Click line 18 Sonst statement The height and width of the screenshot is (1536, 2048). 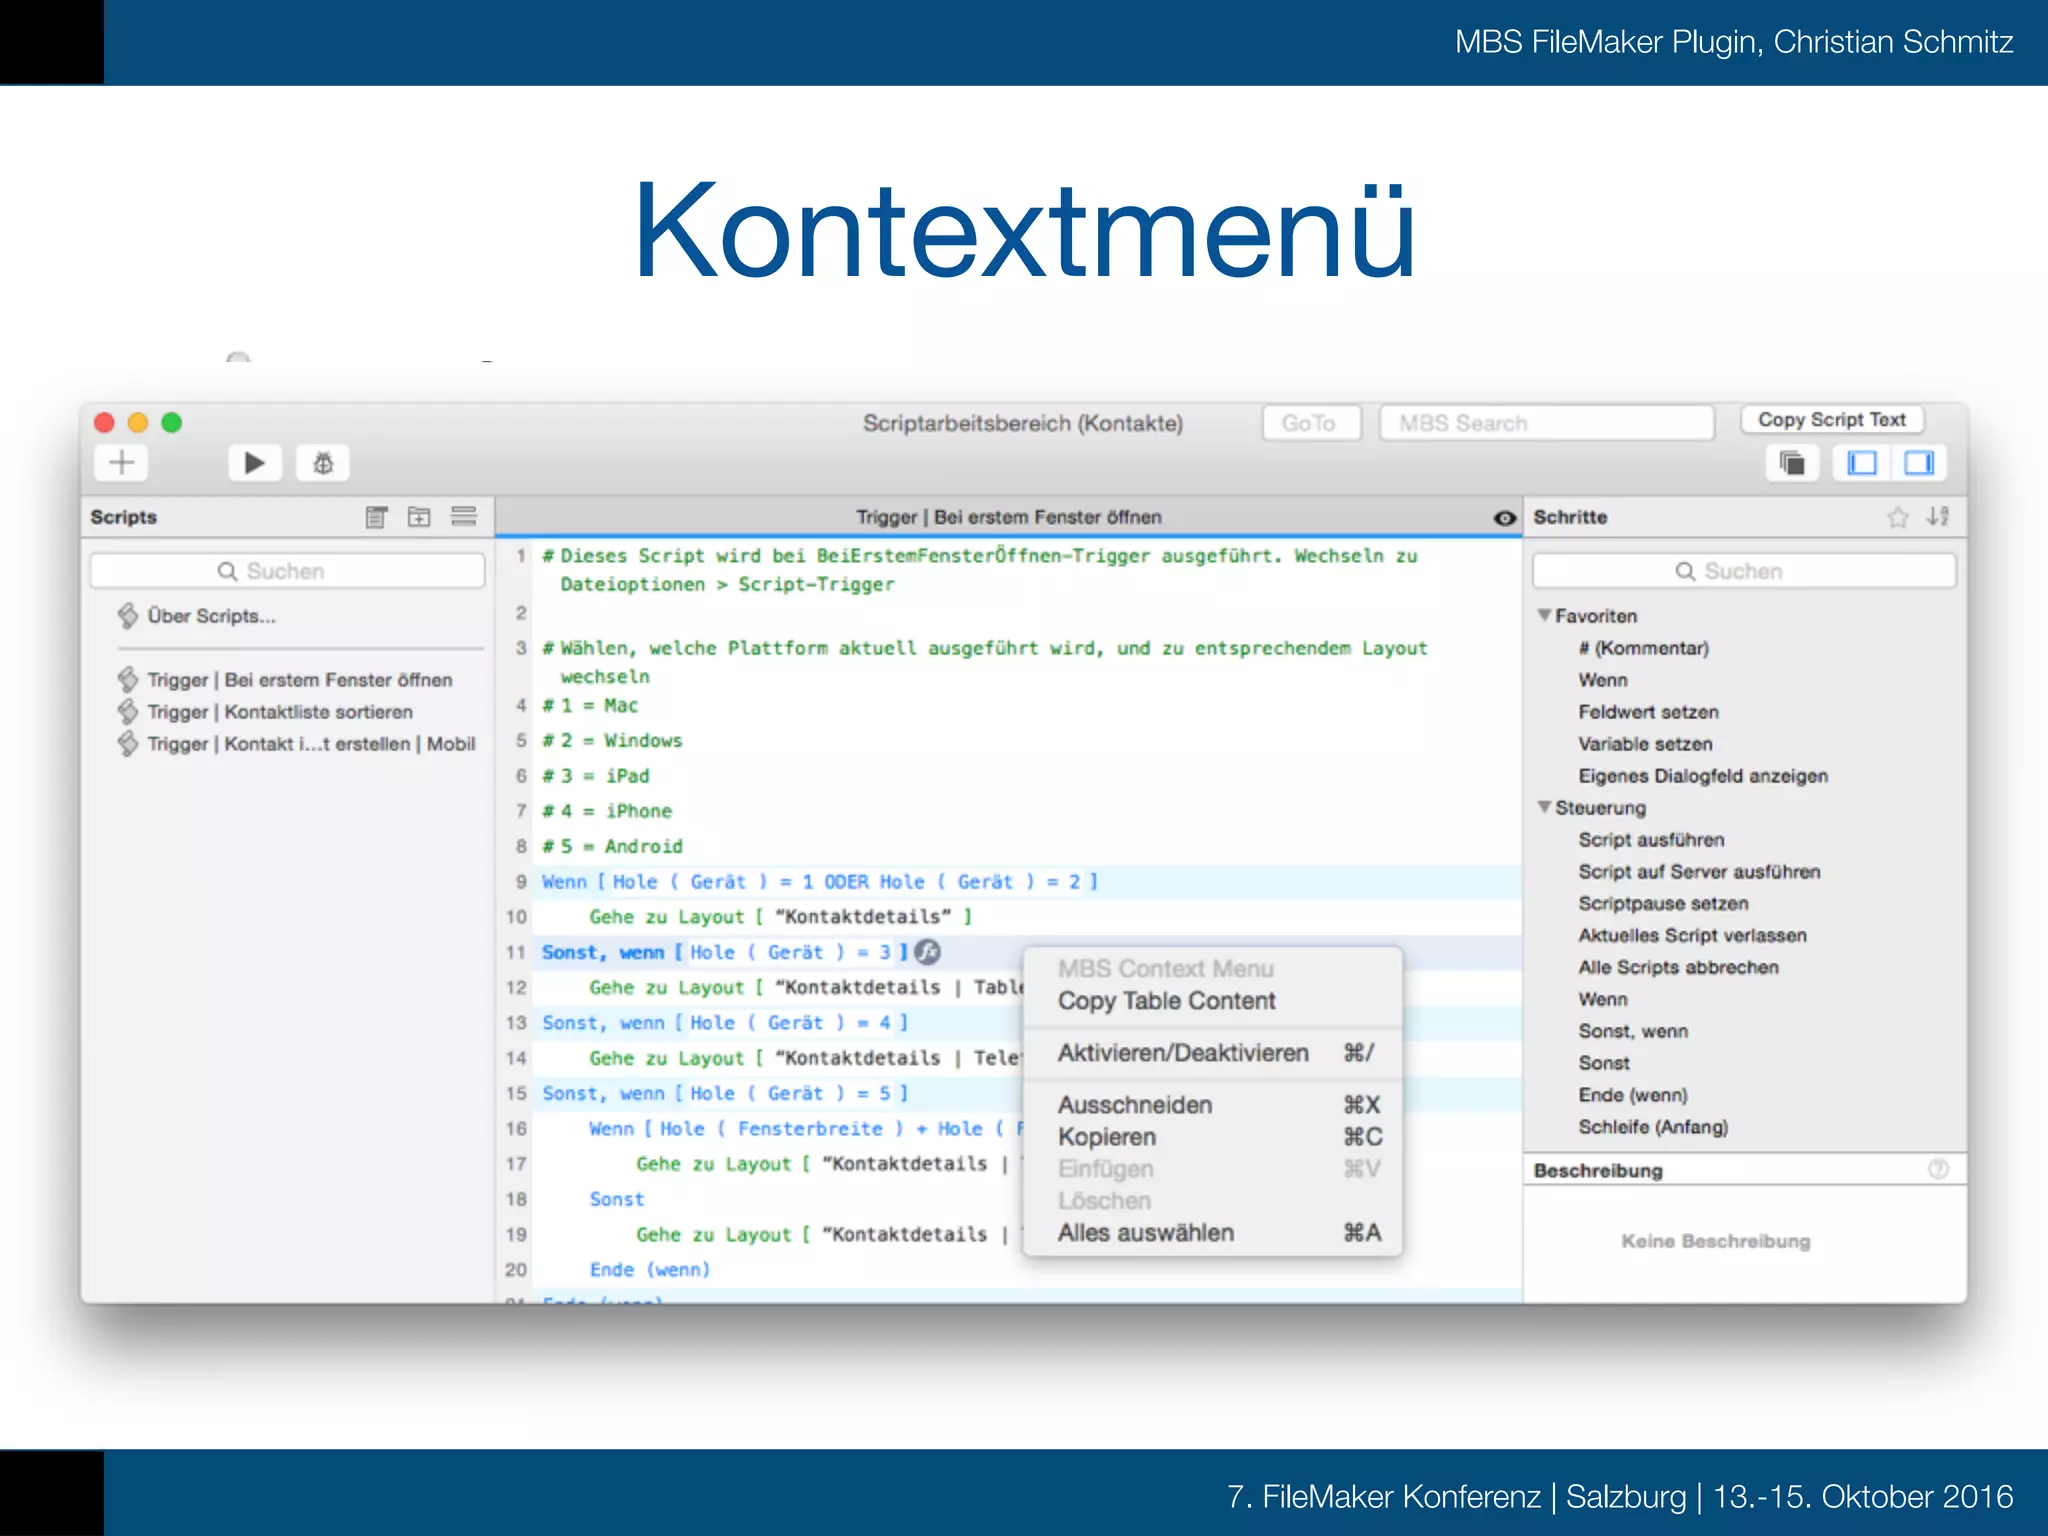click(x=617, y=1199)
